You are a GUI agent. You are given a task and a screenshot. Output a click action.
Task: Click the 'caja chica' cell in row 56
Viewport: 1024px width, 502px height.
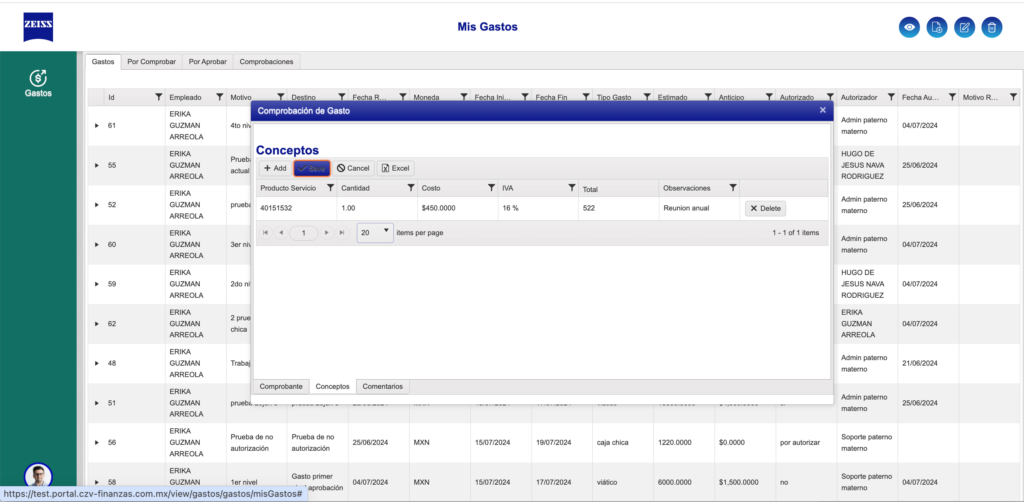623,443
